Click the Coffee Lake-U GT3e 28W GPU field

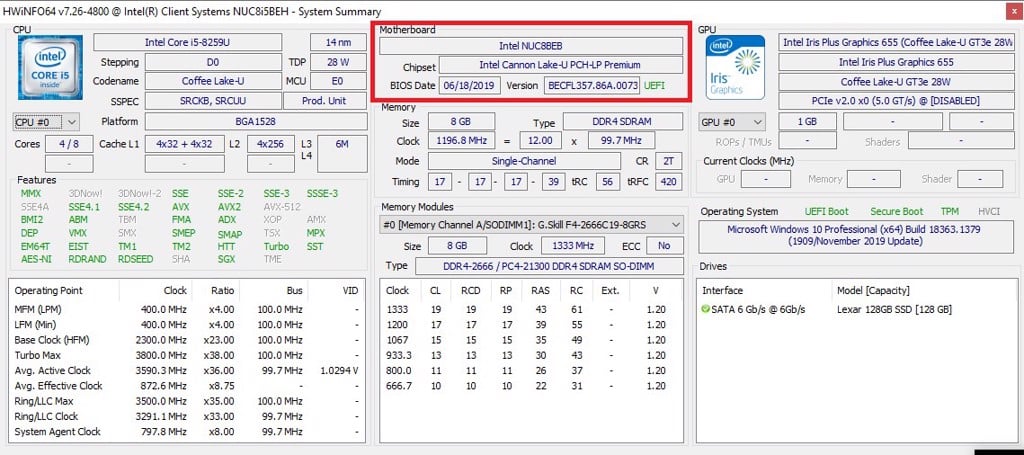tap(897, 82)
